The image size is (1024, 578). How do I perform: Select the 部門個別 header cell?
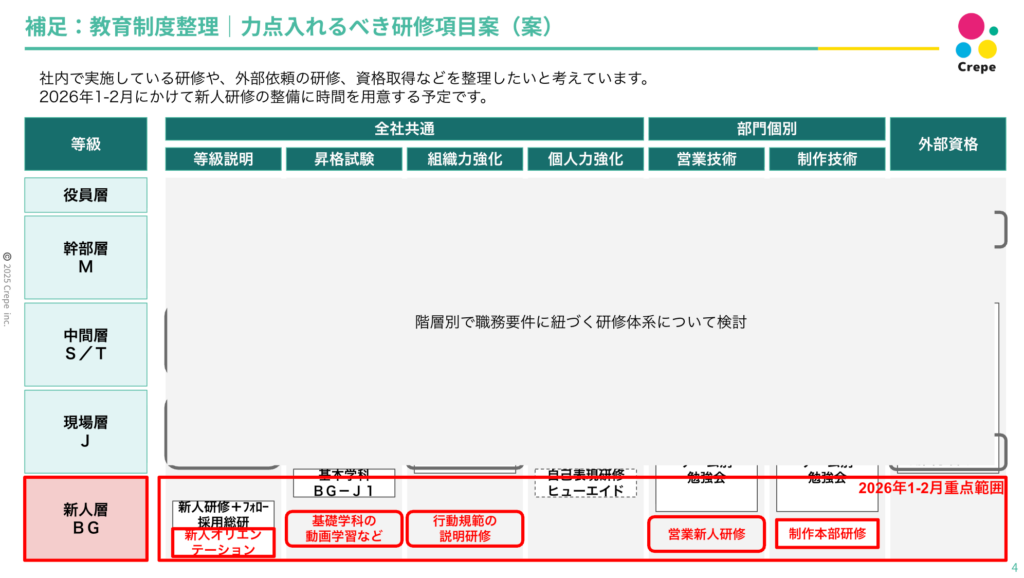point(767,129)
